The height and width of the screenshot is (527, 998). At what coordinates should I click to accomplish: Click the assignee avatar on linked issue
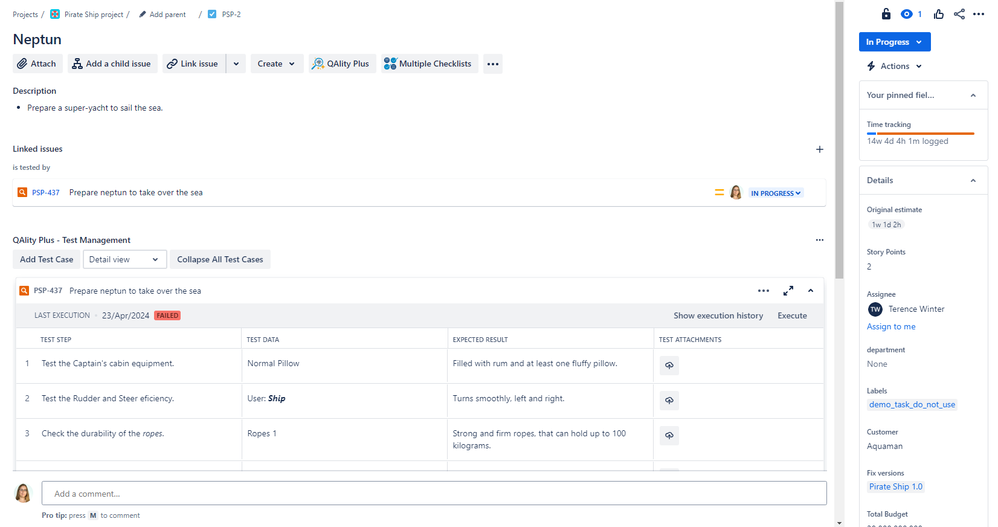[x=736, y=192]
